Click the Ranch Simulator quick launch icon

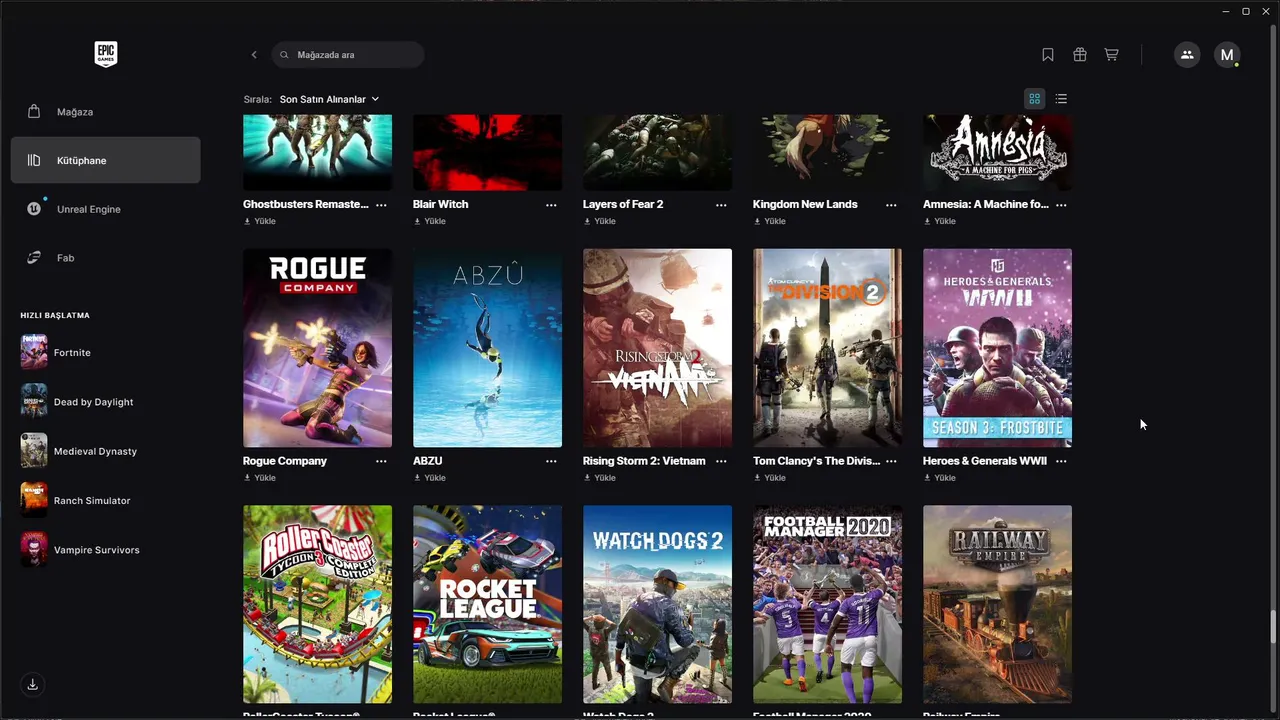click(x=34, y=500)
